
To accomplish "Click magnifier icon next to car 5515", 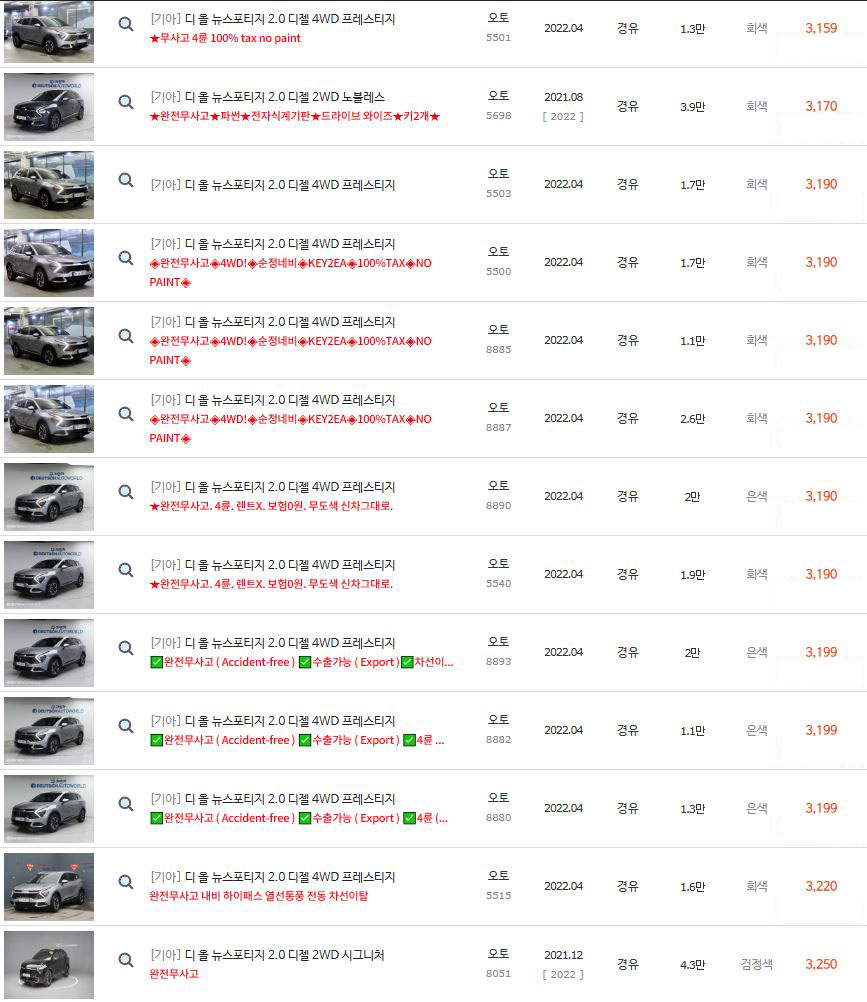I will (x=126, y=882).
